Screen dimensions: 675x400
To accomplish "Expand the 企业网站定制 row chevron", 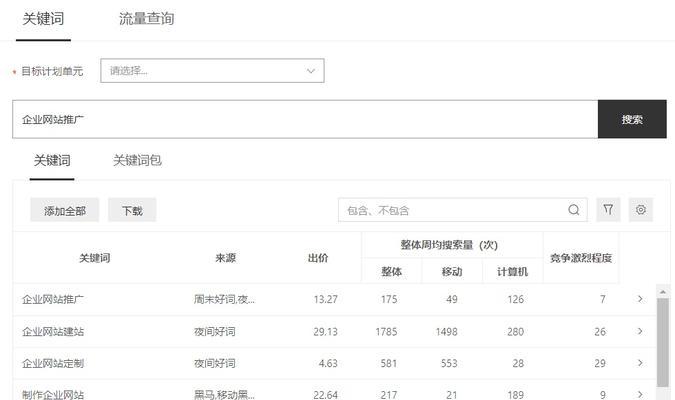I will click(640, 363).
